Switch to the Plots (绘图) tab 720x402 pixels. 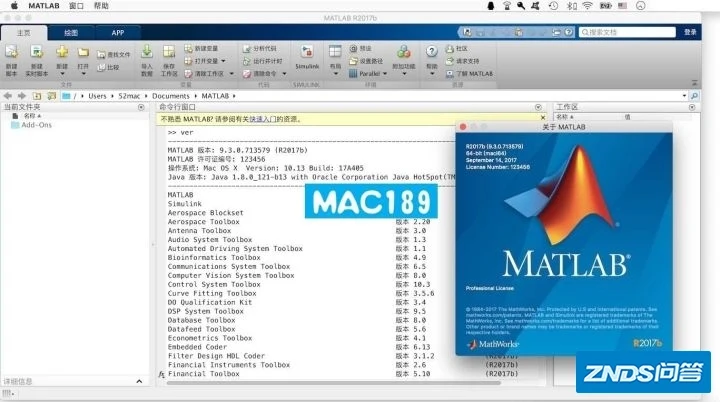pyautogui.click(x=71, y=33)
